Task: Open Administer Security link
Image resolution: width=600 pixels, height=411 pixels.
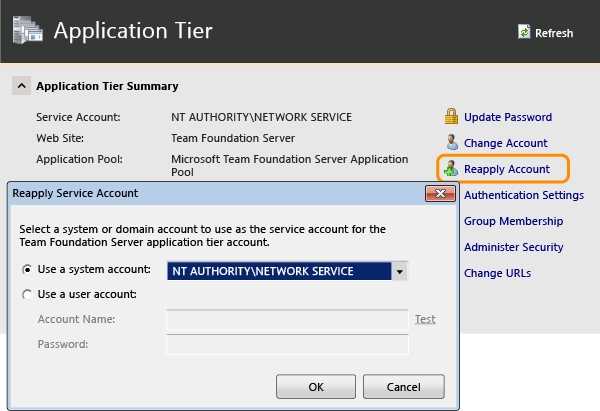Action: (514, 247)
